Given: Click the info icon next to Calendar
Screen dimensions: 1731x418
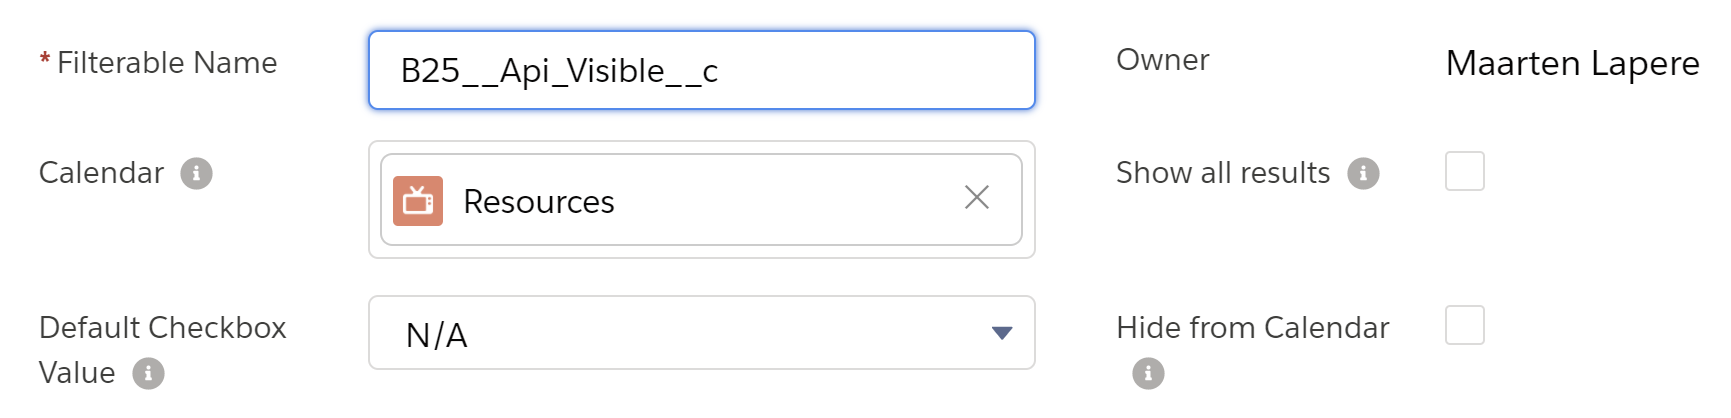Looking at the screenshot, I should [196, 173].
